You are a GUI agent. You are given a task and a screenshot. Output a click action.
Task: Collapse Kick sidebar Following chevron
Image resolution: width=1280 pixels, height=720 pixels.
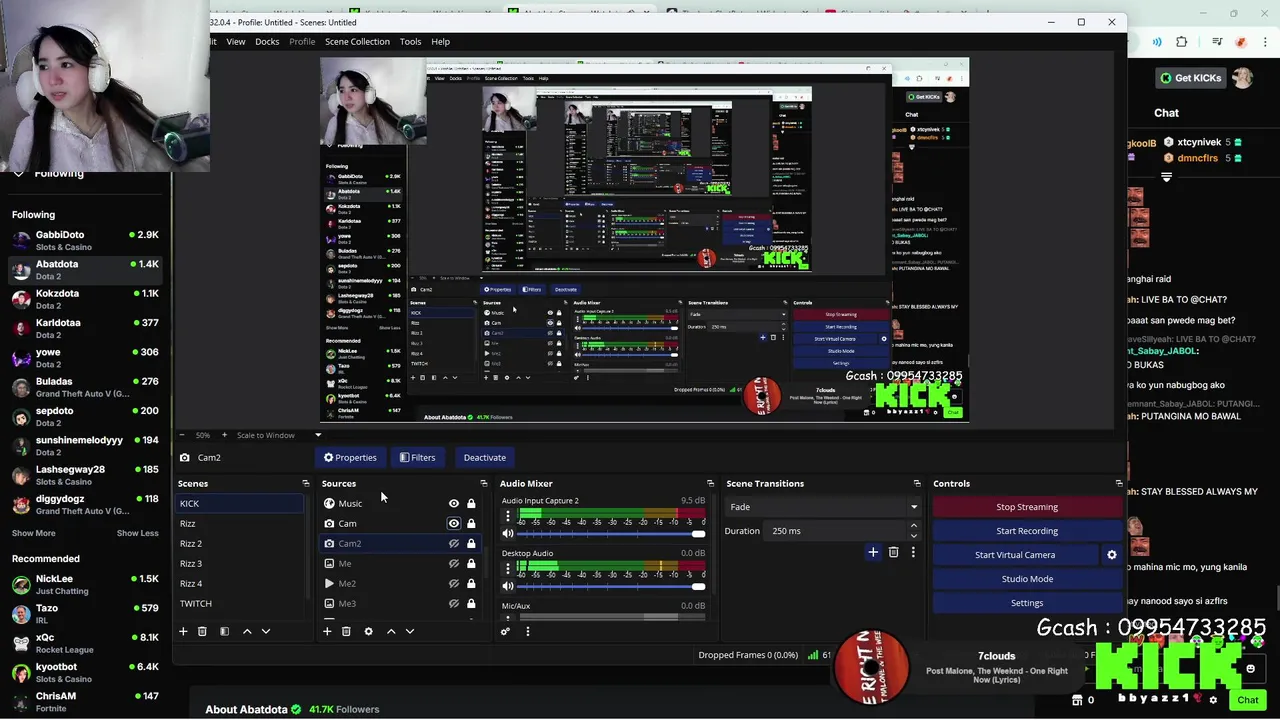tap(18, 173)
